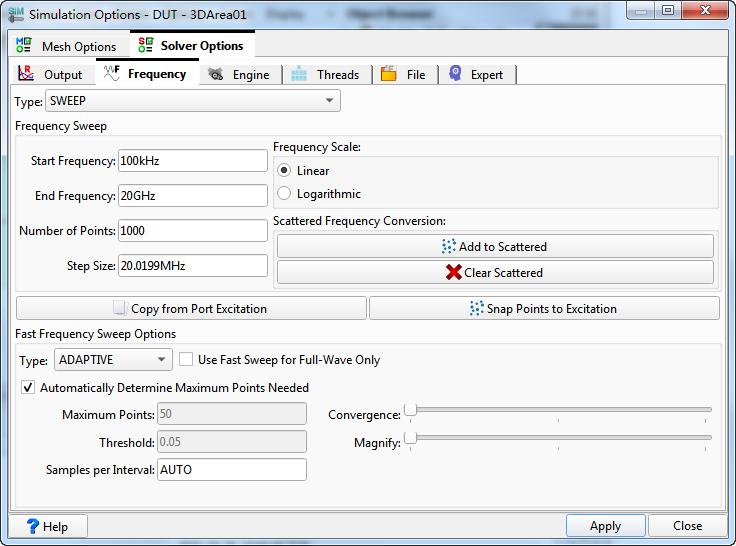
Task: Click the Threads tab icon
Action: point(300,74)
